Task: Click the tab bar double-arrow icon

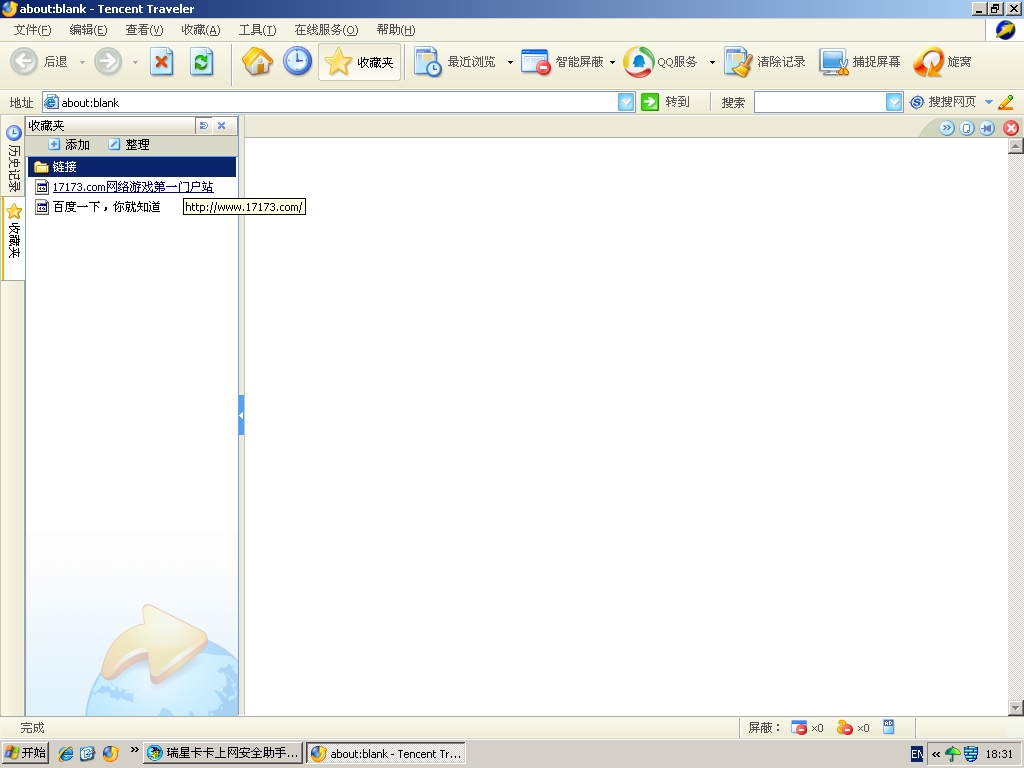Action: pos(947,128)
